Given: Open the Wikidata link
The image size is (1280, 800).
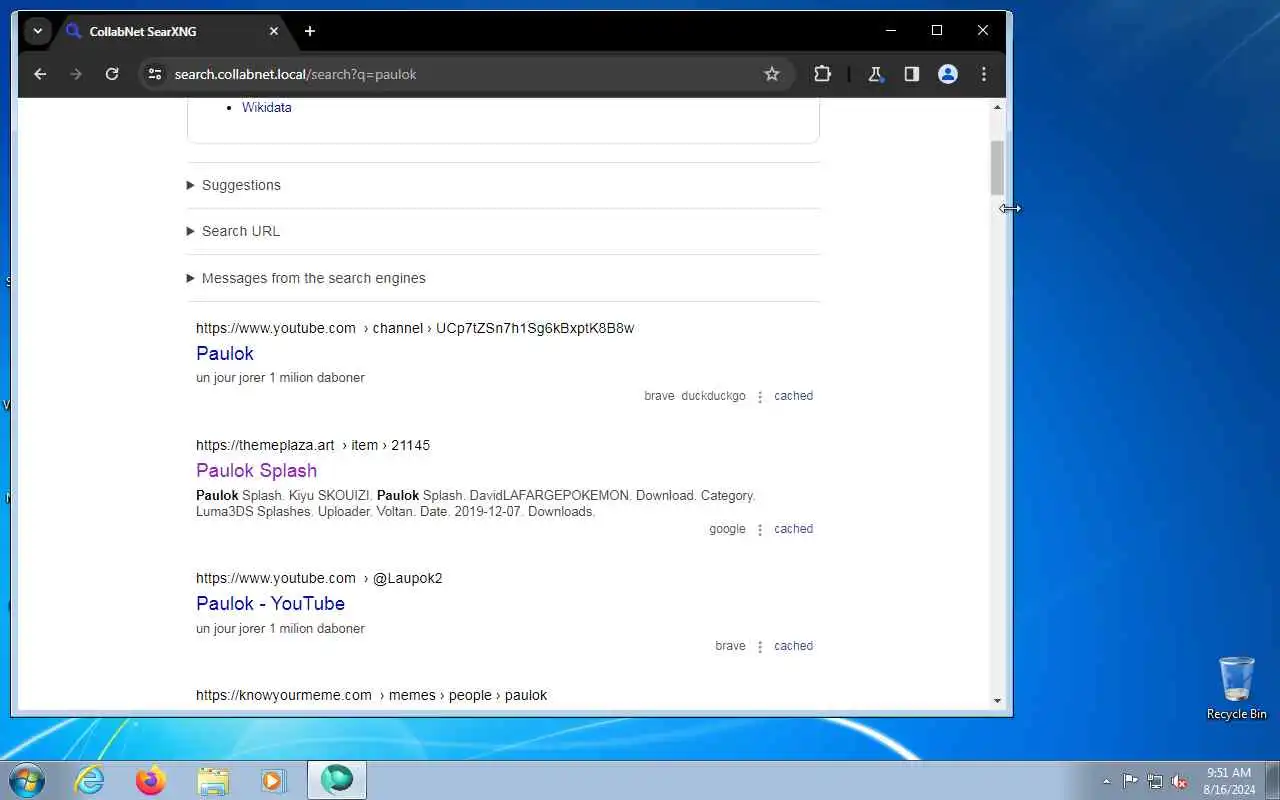Looking at the screenshot, I should (x=267, y=108).
